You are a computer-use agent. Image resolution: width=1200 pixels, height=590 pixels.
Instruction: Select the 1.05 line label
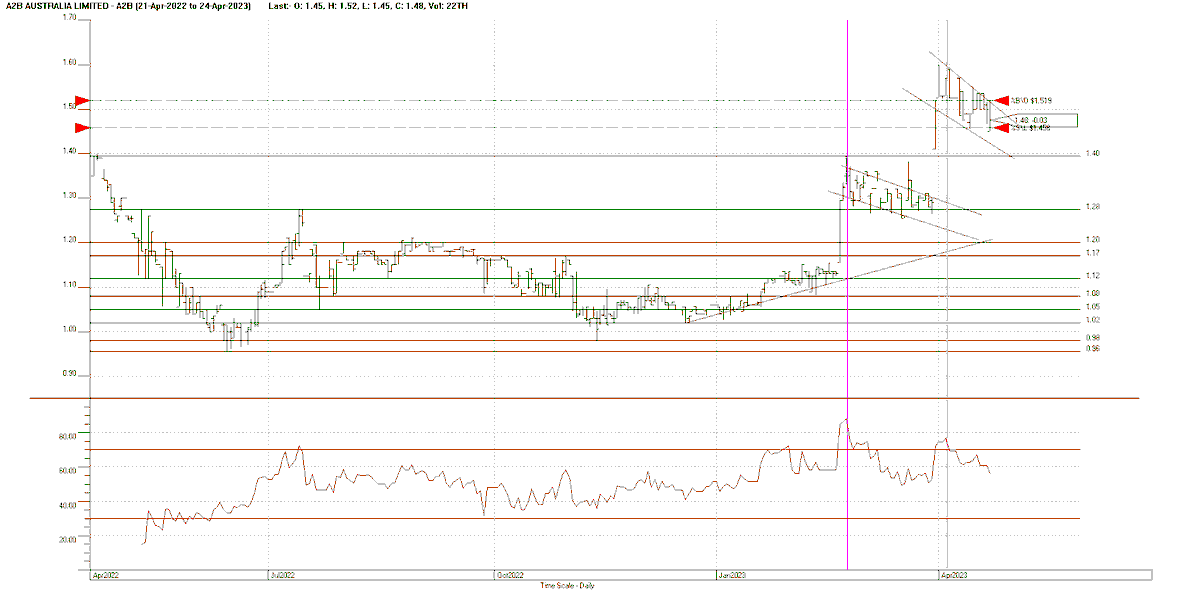pos(1093,307)
